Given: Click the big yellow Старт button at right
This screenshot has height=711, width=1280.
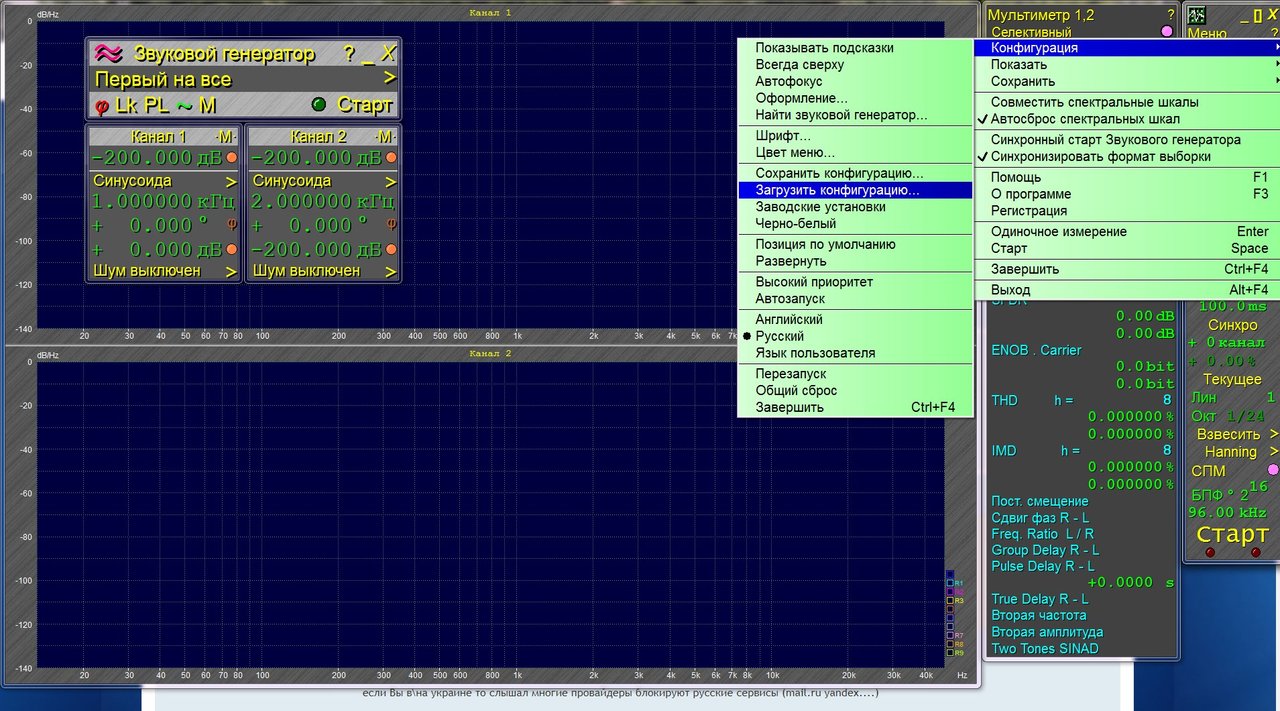Looking at the screenshot, I should click(x=1232, y=535).
